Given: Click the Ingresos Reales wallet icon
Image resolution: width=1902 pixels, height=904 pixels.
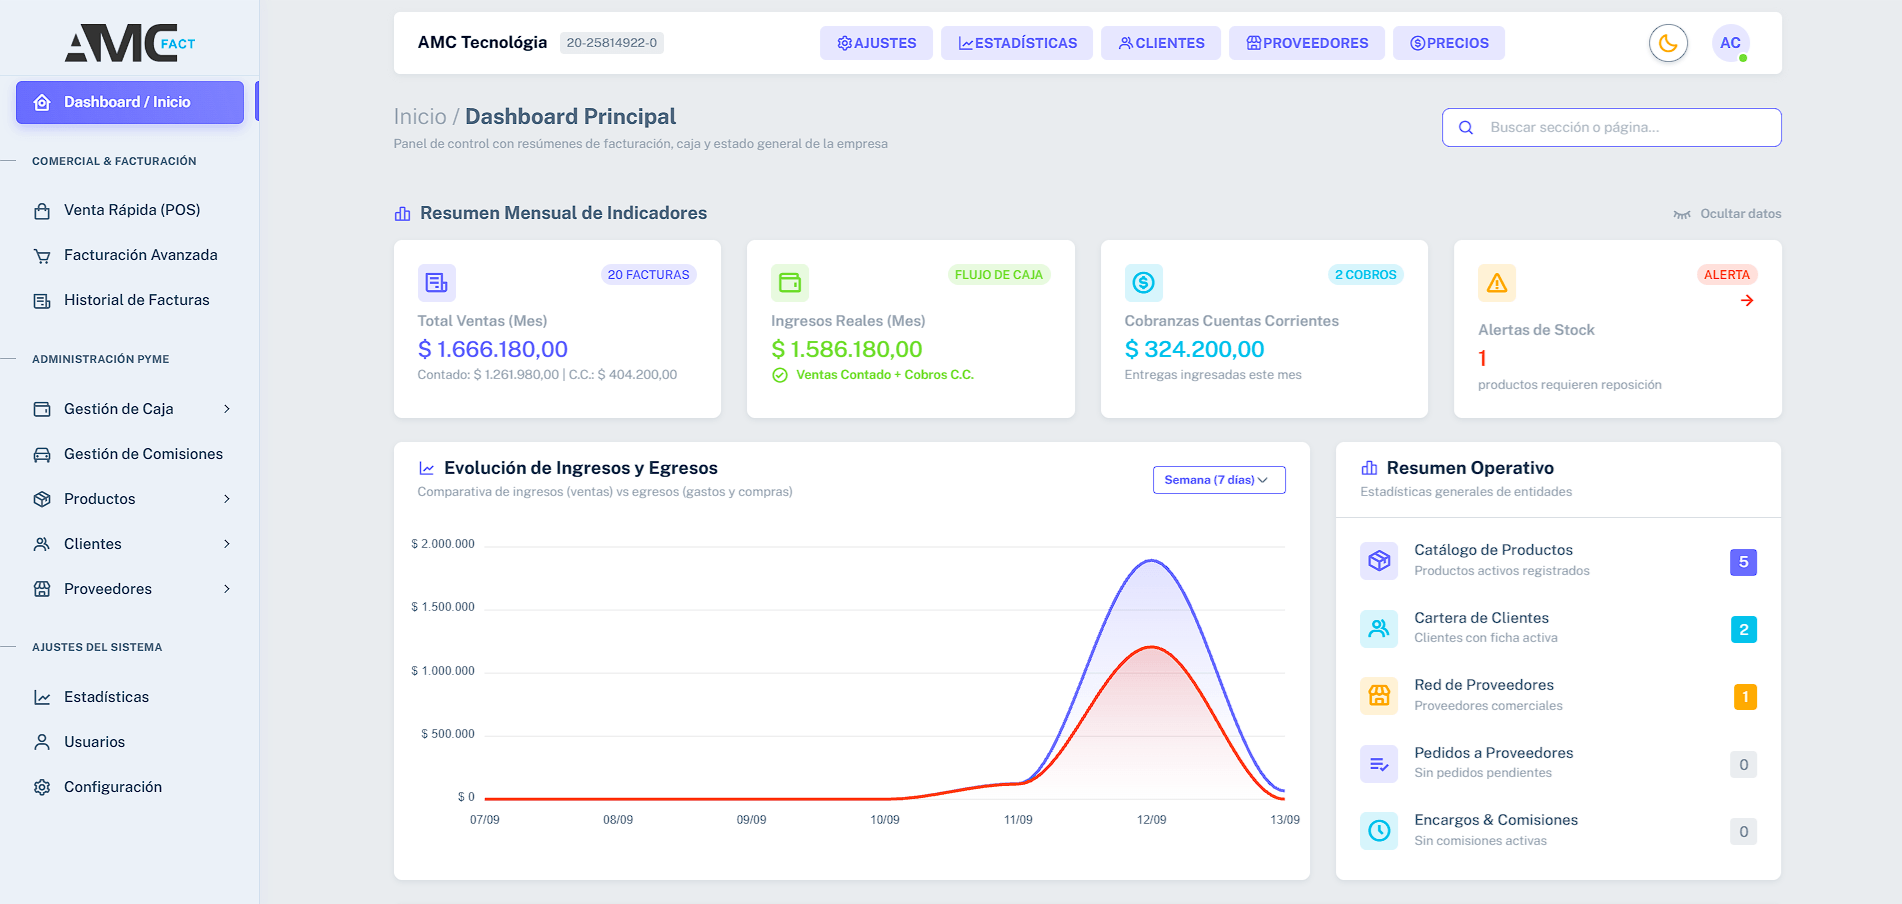Looking at the screenshot, I should 790,283.
